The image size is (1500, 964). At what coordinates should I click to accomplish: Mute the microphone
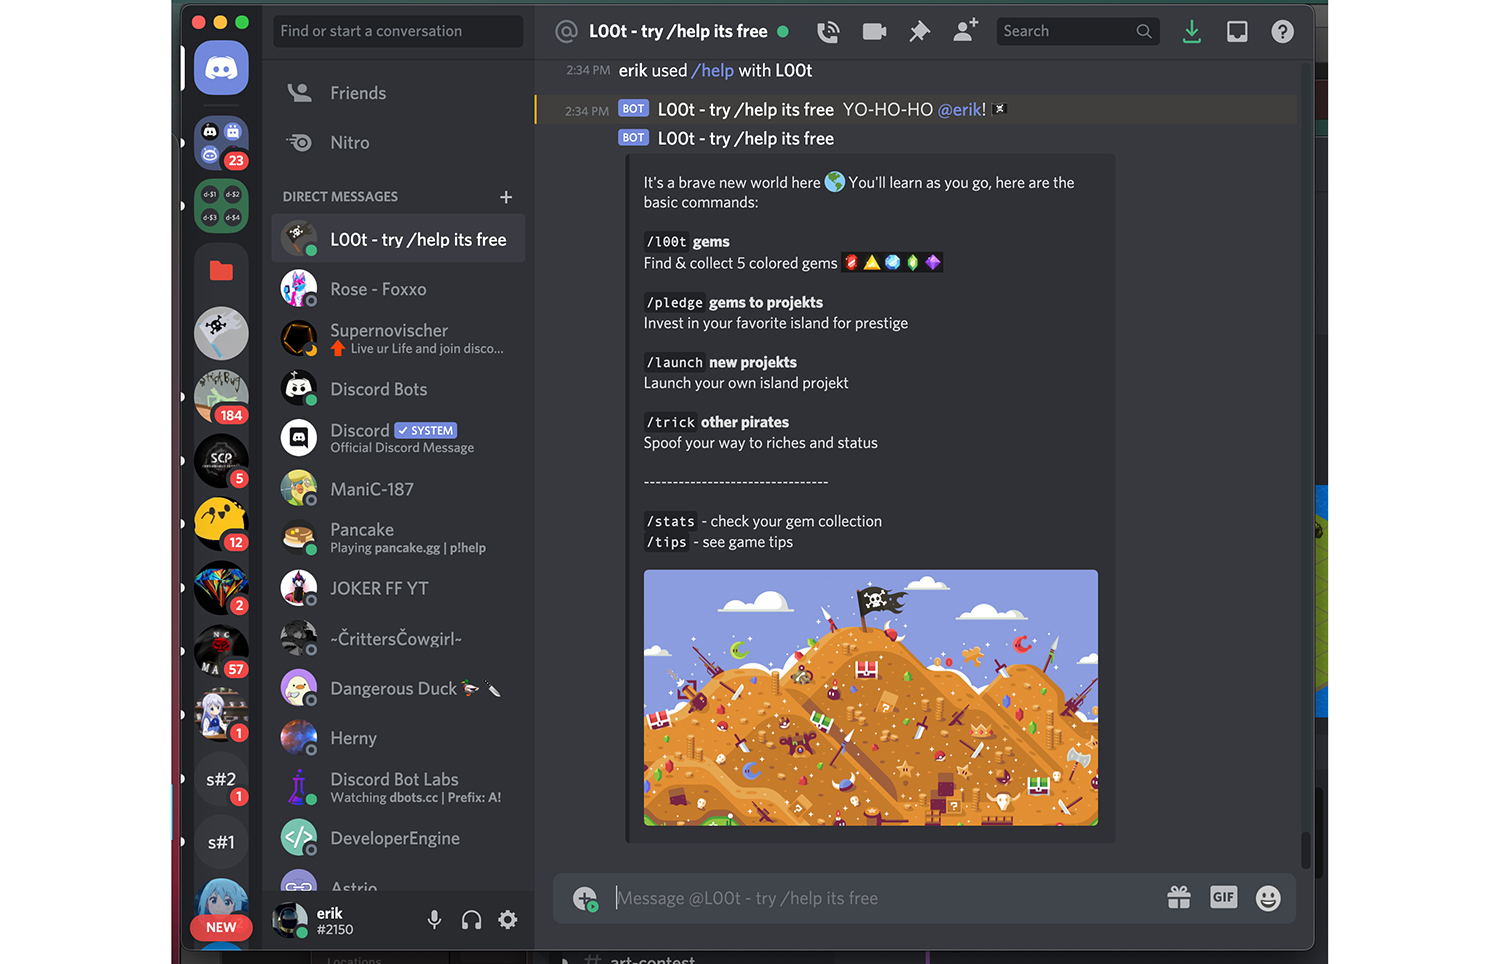[x=434, y=920]
